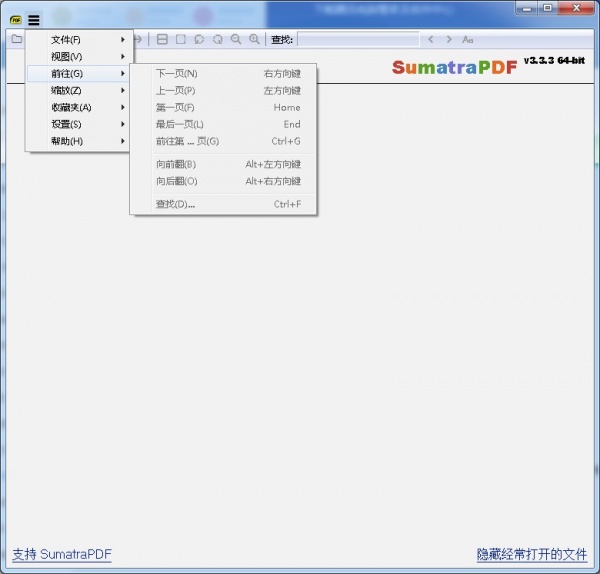Rotate the page left
Viewport: 600px width, 574px height.
[x=199, y=39]
